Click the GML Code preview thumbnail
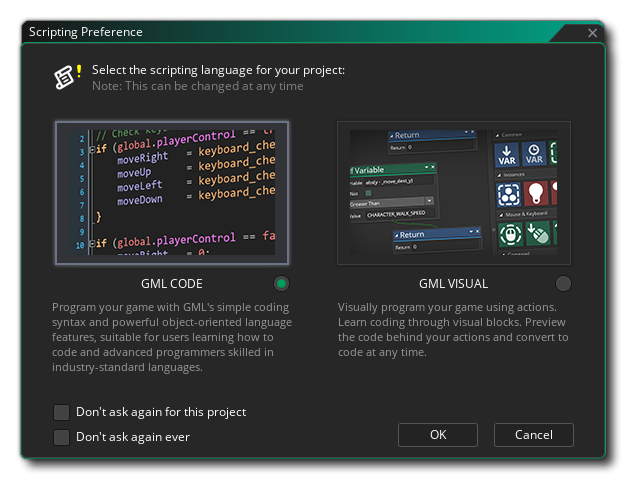Image resolution: width=627 pixels, height=485 pixels. click(172, 193)
